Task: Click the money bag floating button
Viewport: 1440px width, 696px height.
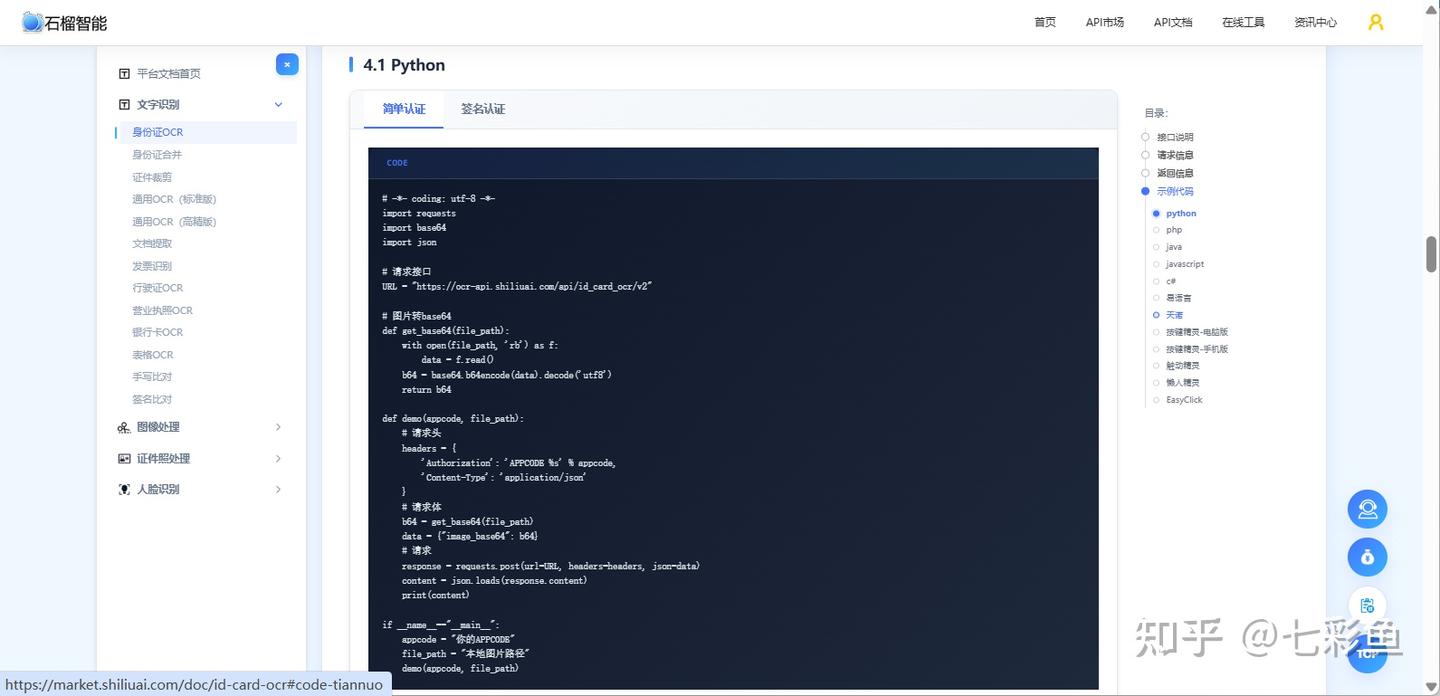Action: [x=1367, y=557]
